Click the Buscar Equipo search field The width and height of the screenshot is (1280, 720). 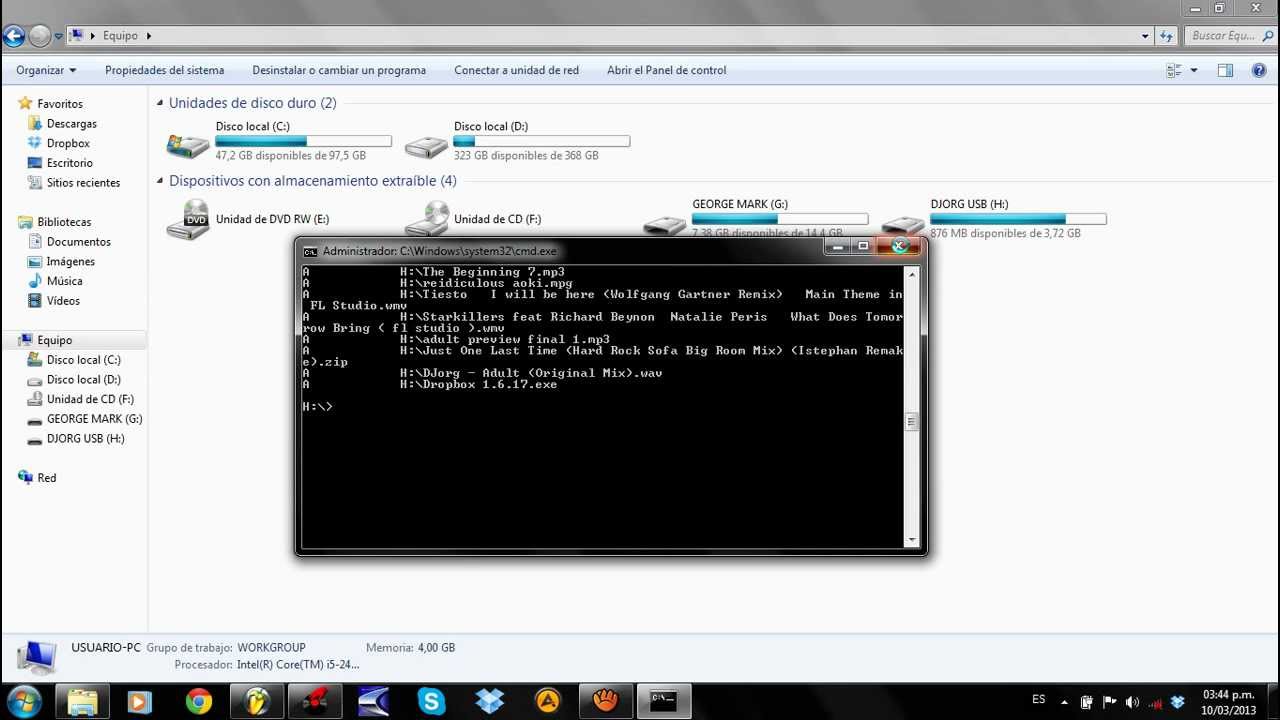point(1230,36)
